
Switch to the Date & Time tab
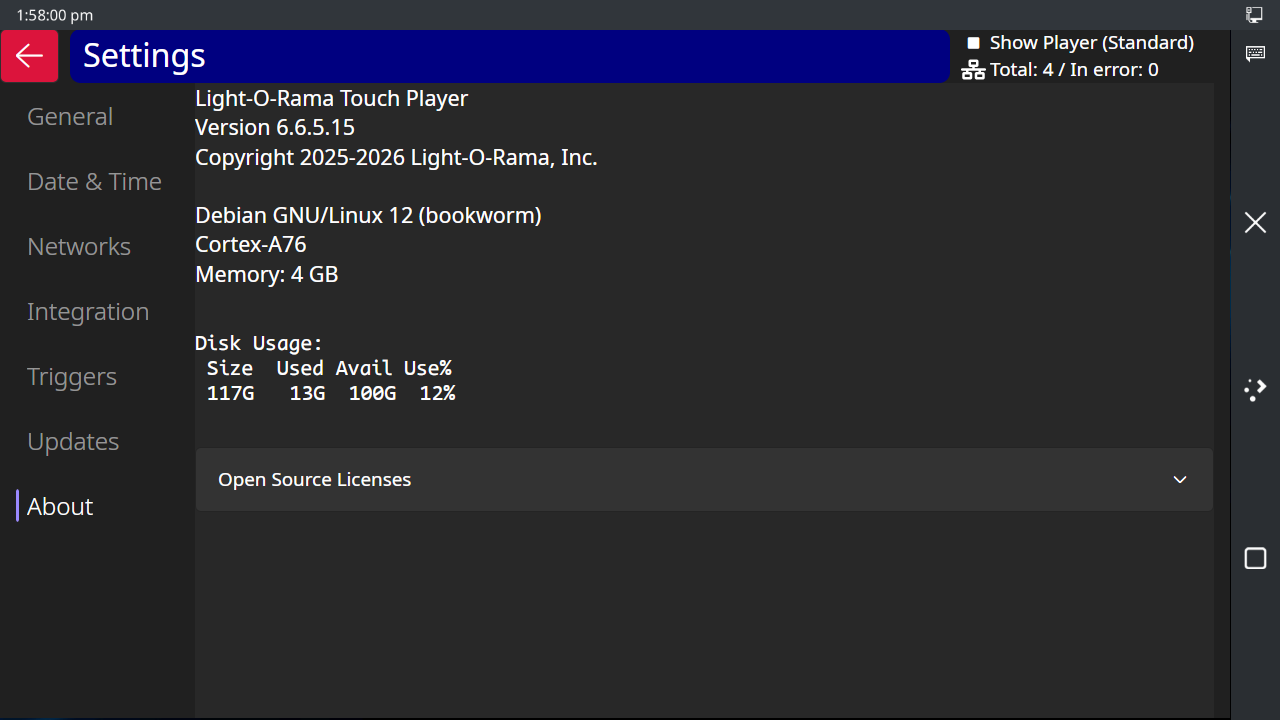94,182
